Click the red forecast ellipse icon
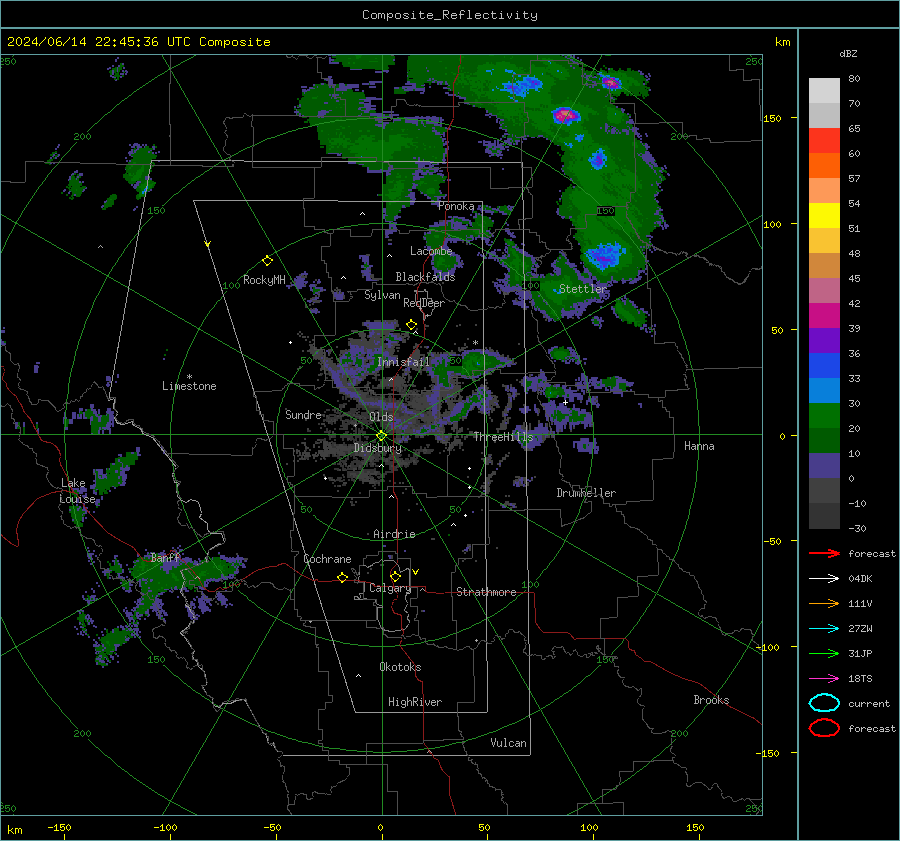900x841 pixels. [x=824, y=728]
